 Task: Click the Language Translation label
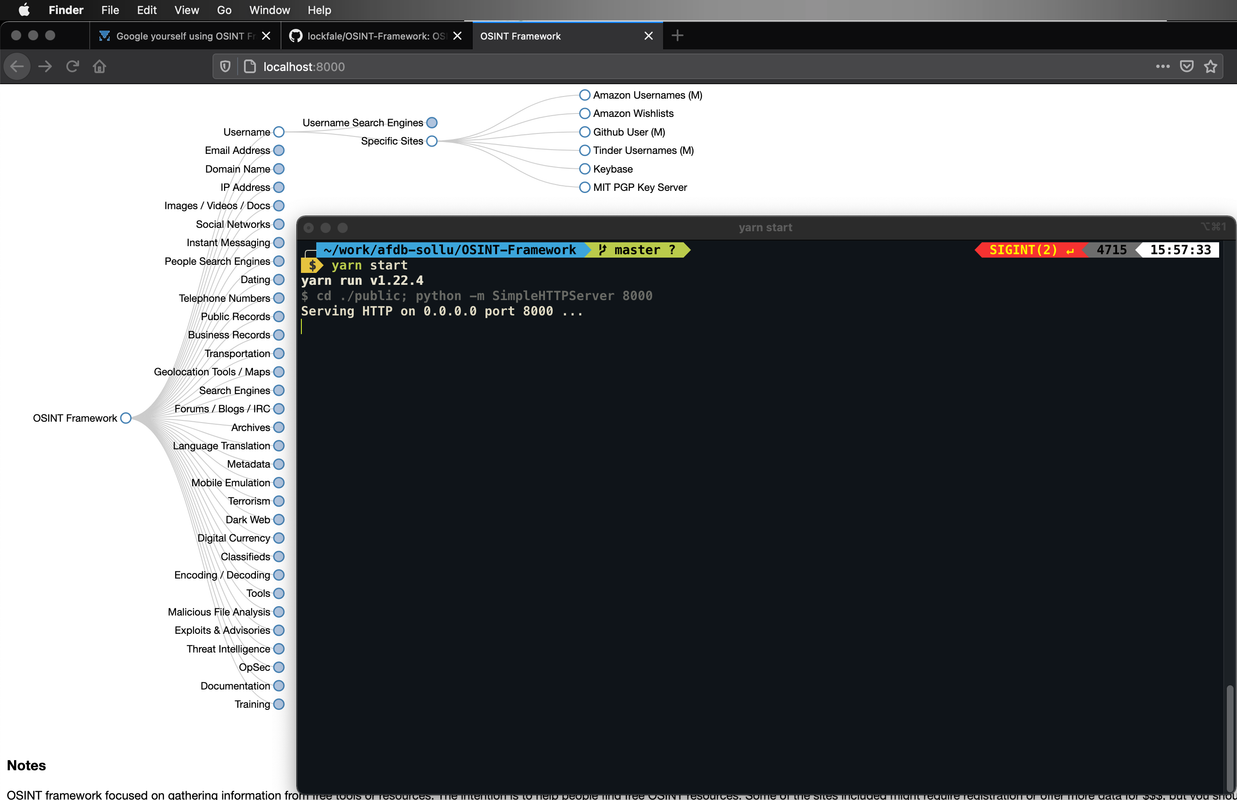point(222,446)
